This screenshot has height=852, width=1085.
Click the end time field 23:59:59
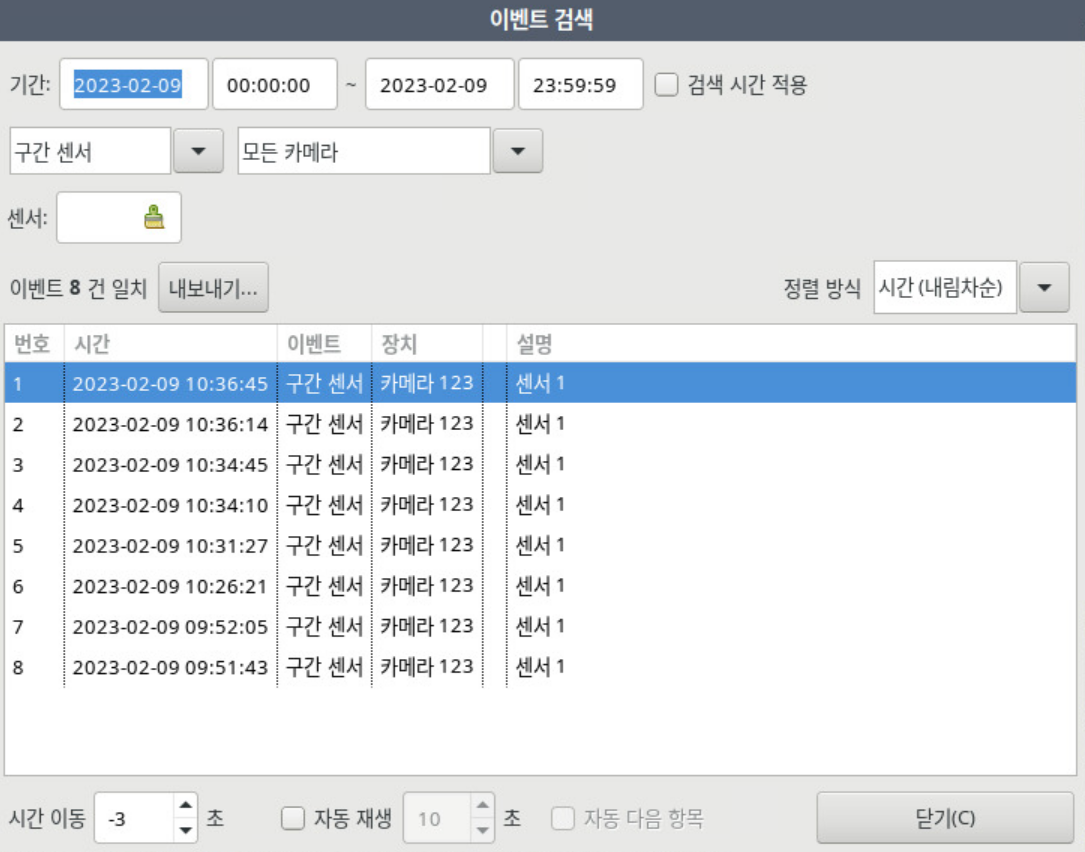pyautogui.click(x=580, y=85)
